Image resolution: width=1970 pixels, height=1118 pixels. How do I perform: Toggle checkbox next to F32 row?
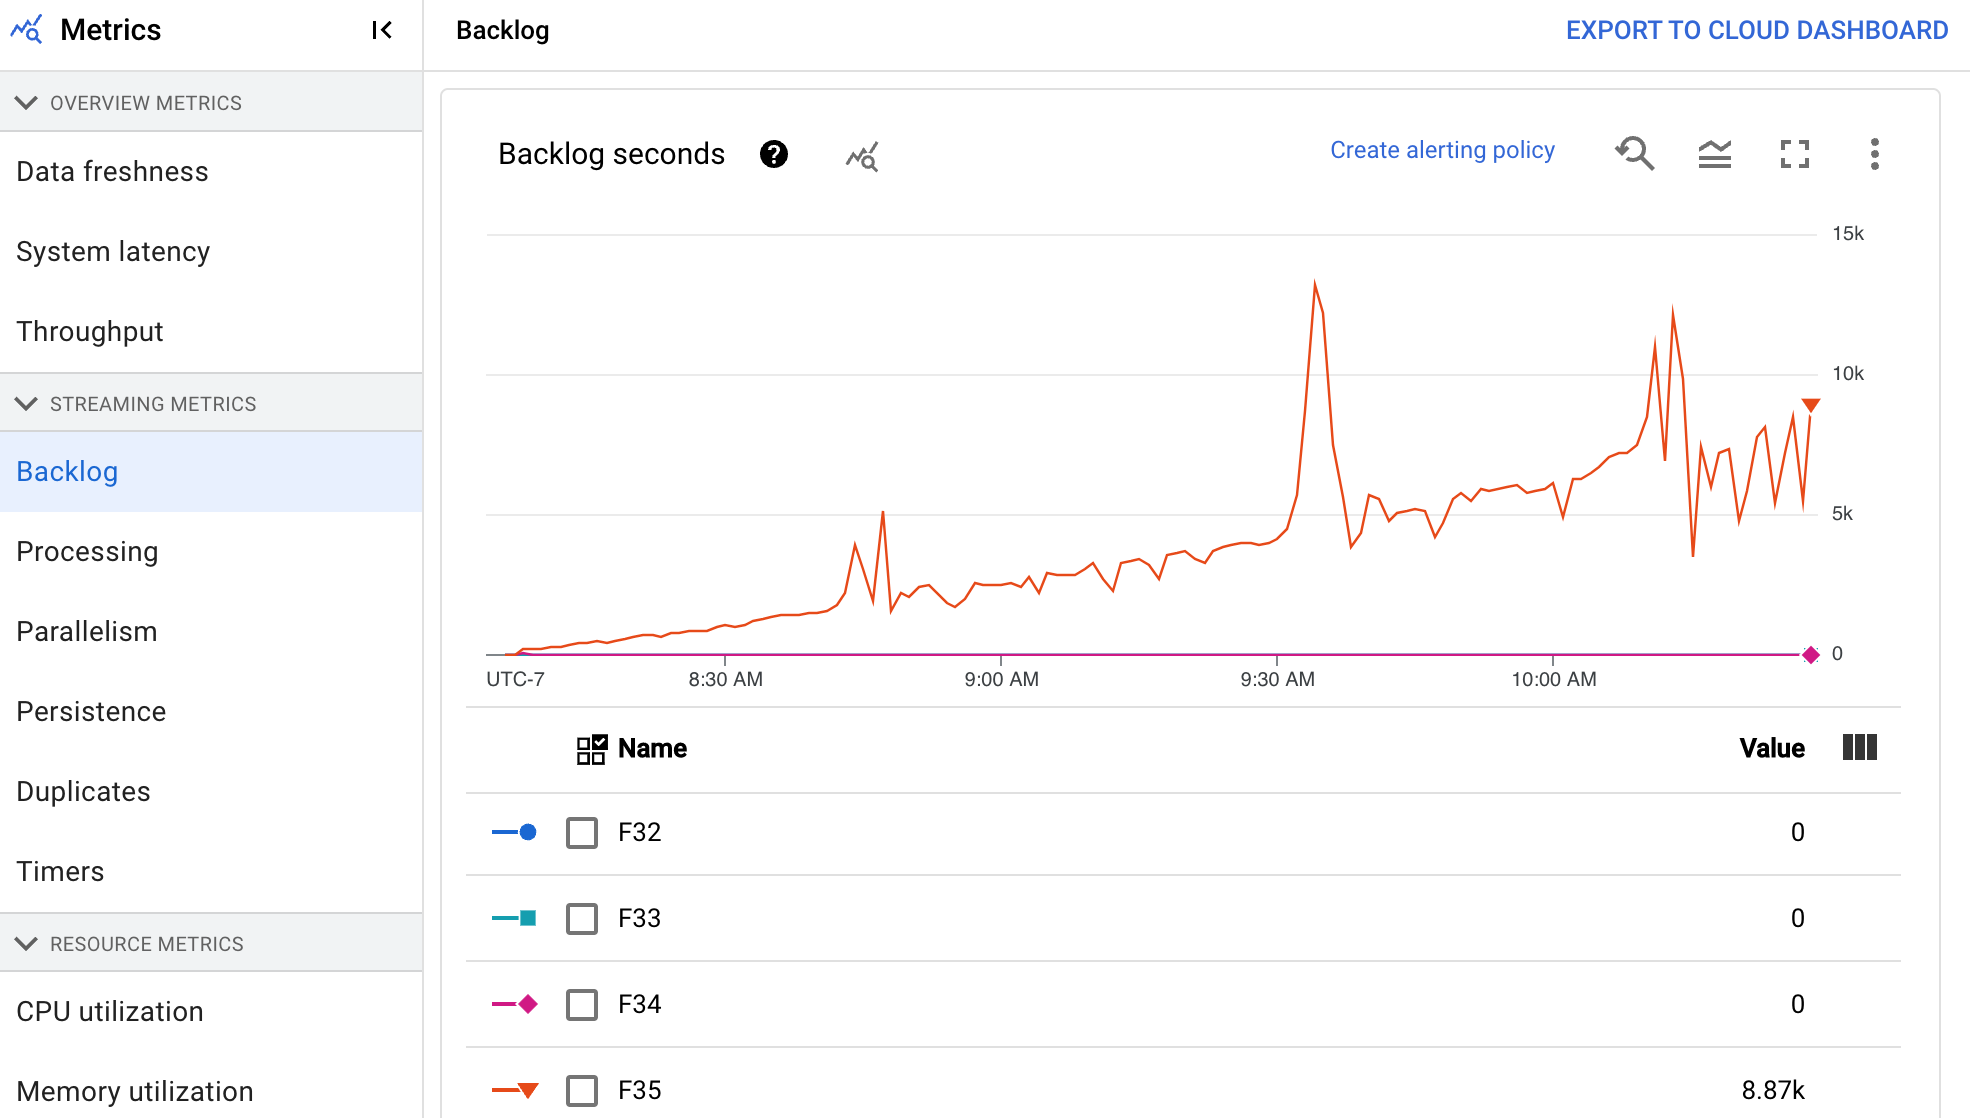click(x=582, y=831)
